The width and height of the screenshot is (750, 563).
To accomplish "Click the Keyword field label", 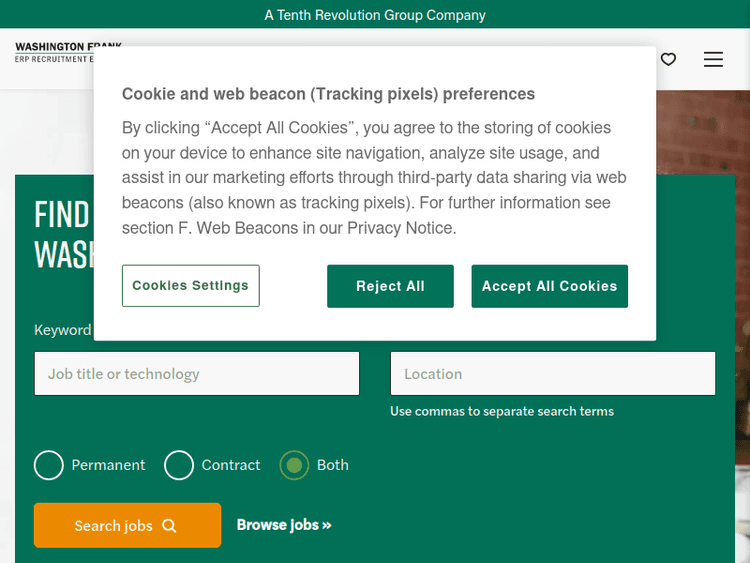I will click(62, 330).
